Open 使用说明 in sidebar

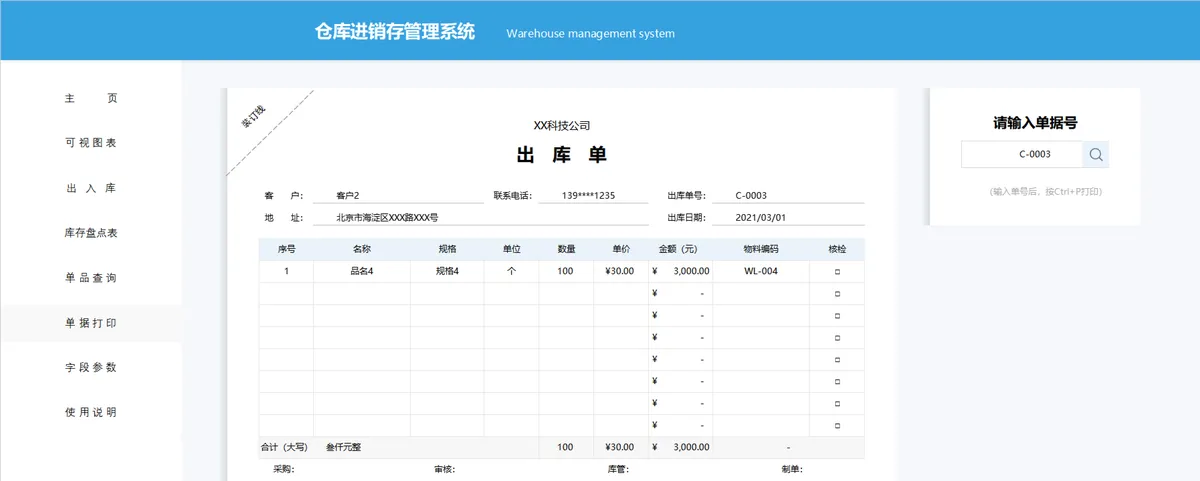tap(91, 412)
